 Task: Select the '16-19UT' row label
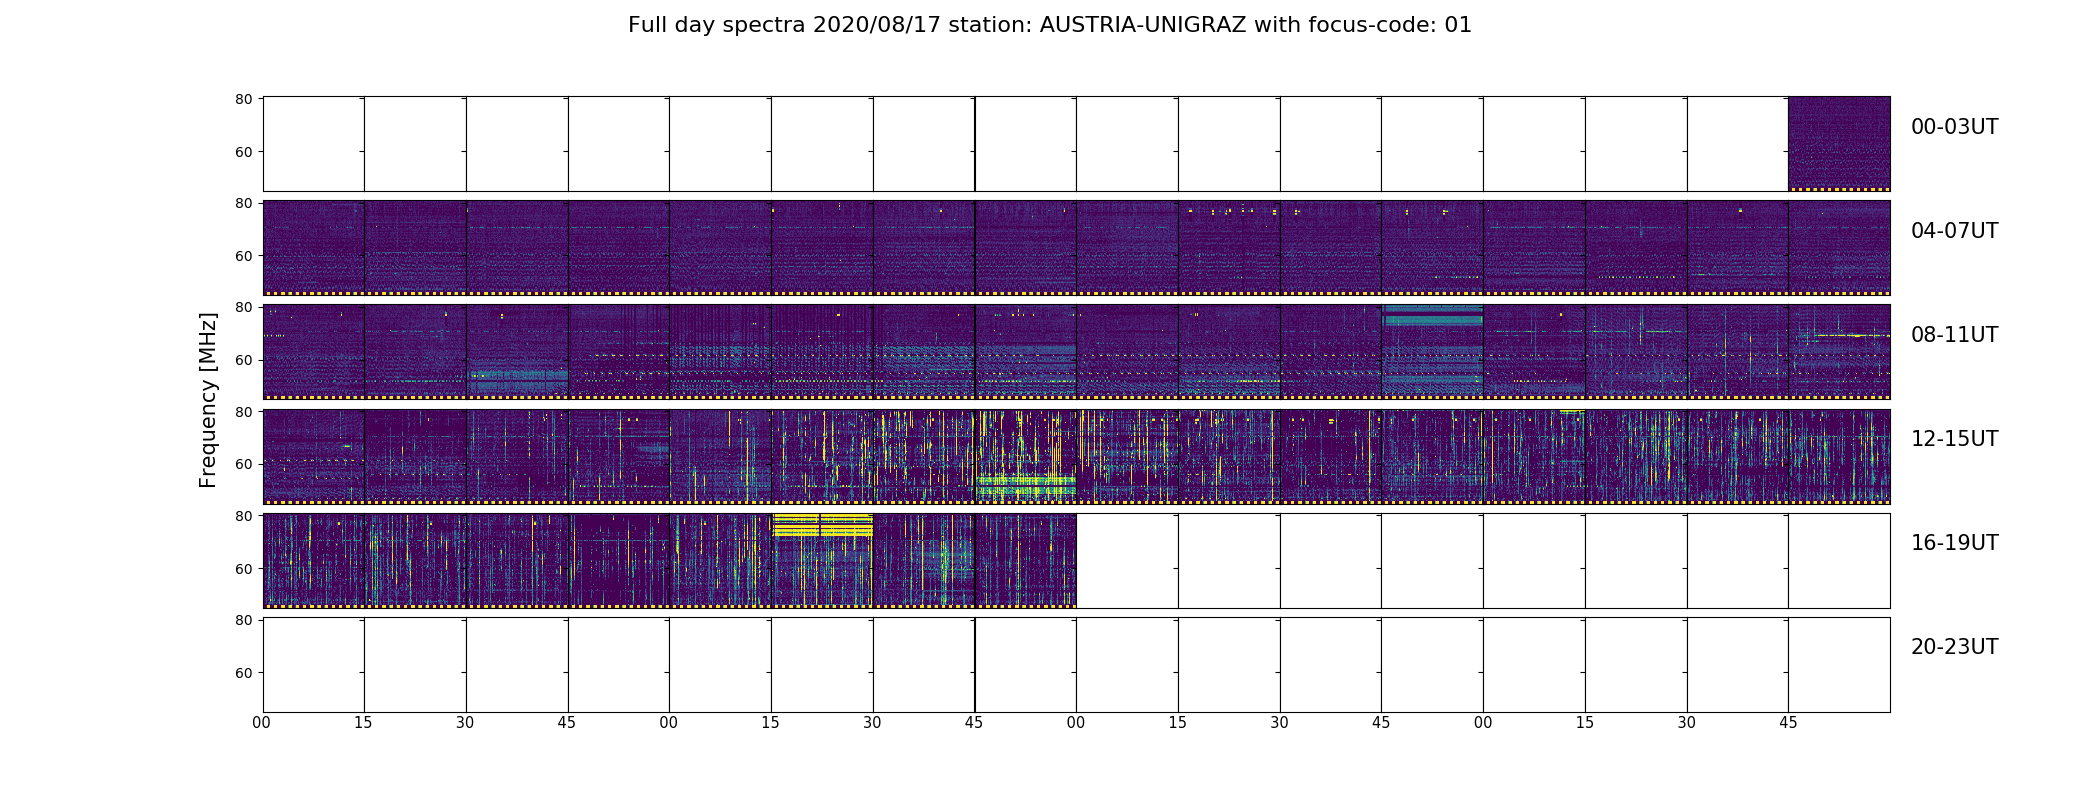[x=1954, y=543]
